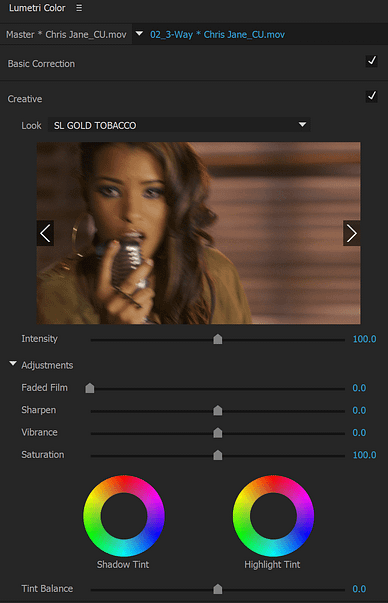The image size is (388, 603).
Task: Click the Saturation slider handle
Action: click(218, 455)
